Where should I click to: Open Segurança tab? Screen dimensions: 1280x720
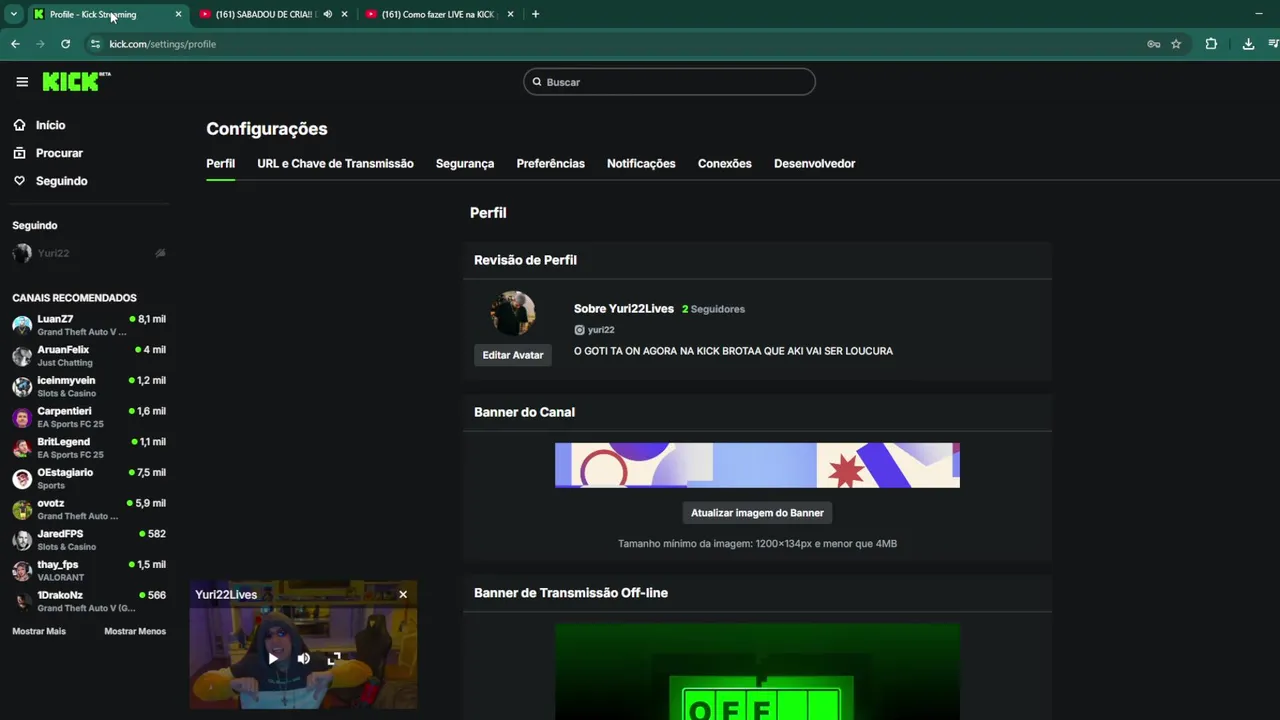coord(465,163)
